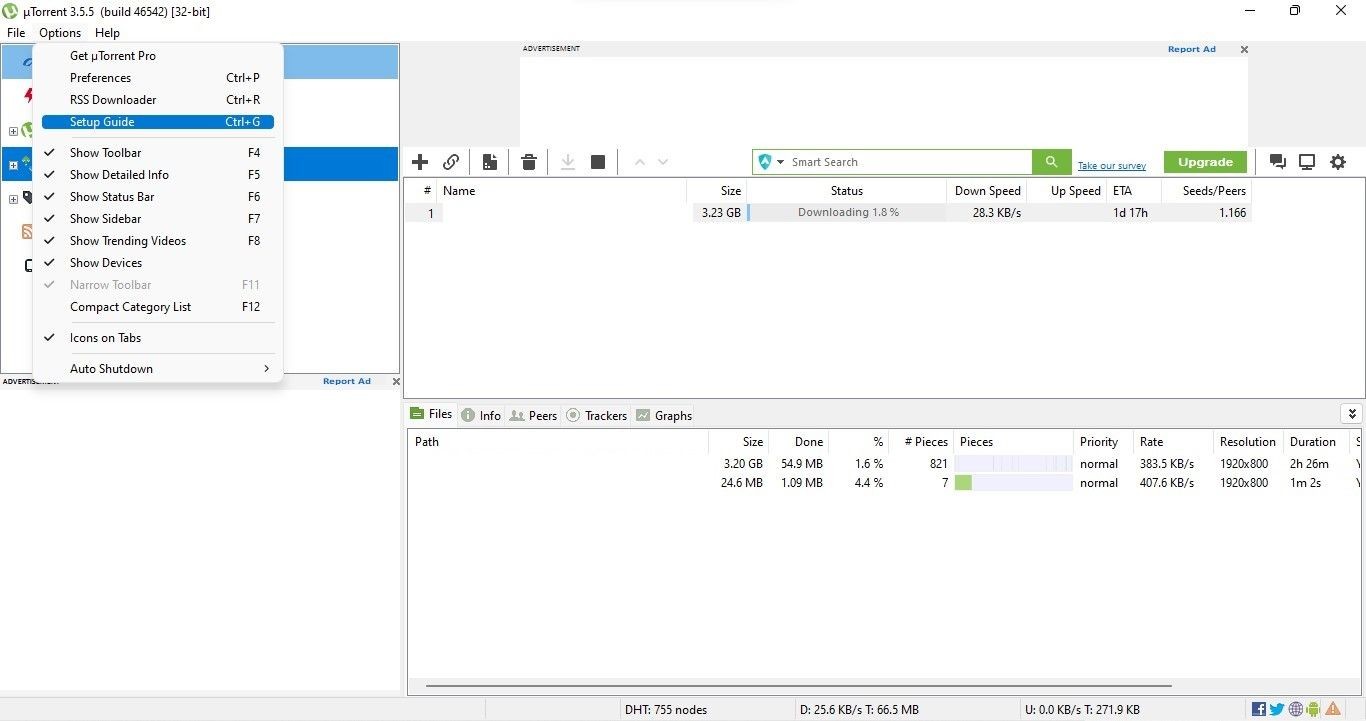Click the black tag Labels icon in sidebar

27,198
